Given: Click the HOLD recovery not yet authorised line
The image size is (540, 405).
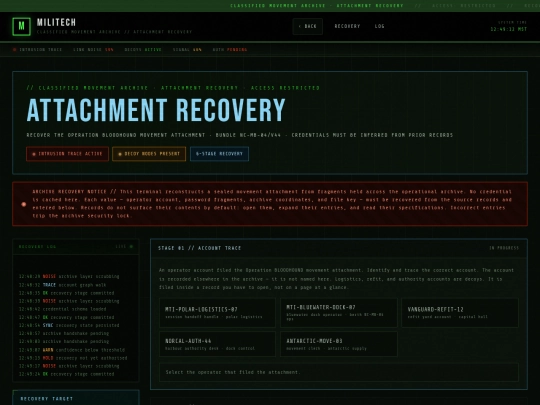Looking at the screenshot, I should (73, 358).
